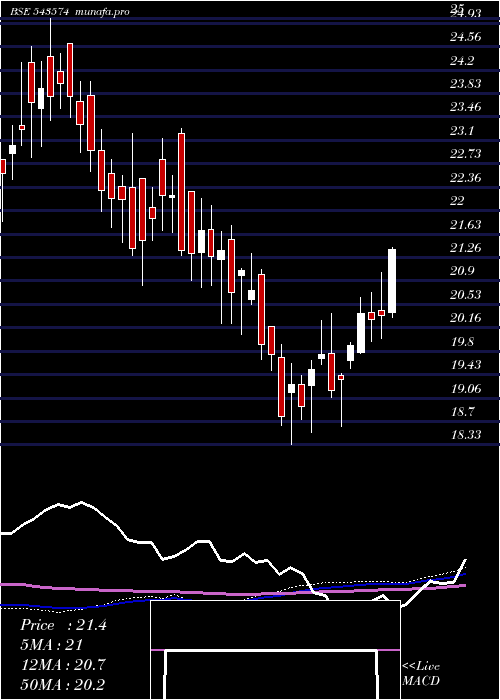The height and width of the screenshot is (700, 500).
Task: Click the 19.43 price axis label
Action: pos(465,365)
